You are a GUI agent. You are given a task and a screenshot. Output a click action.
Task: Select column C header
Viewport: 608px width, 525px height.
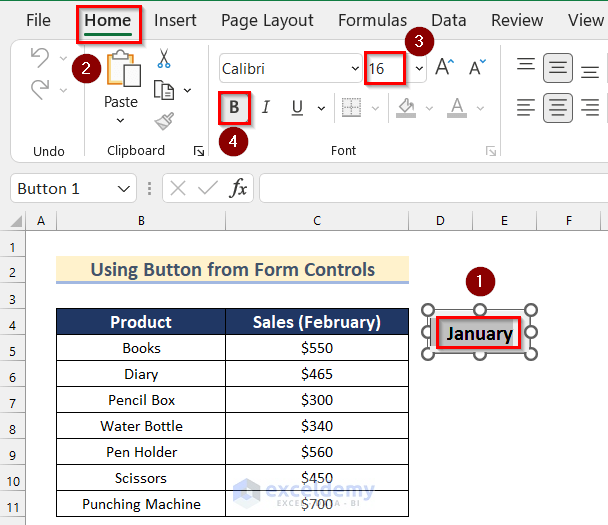coord(317,221)
